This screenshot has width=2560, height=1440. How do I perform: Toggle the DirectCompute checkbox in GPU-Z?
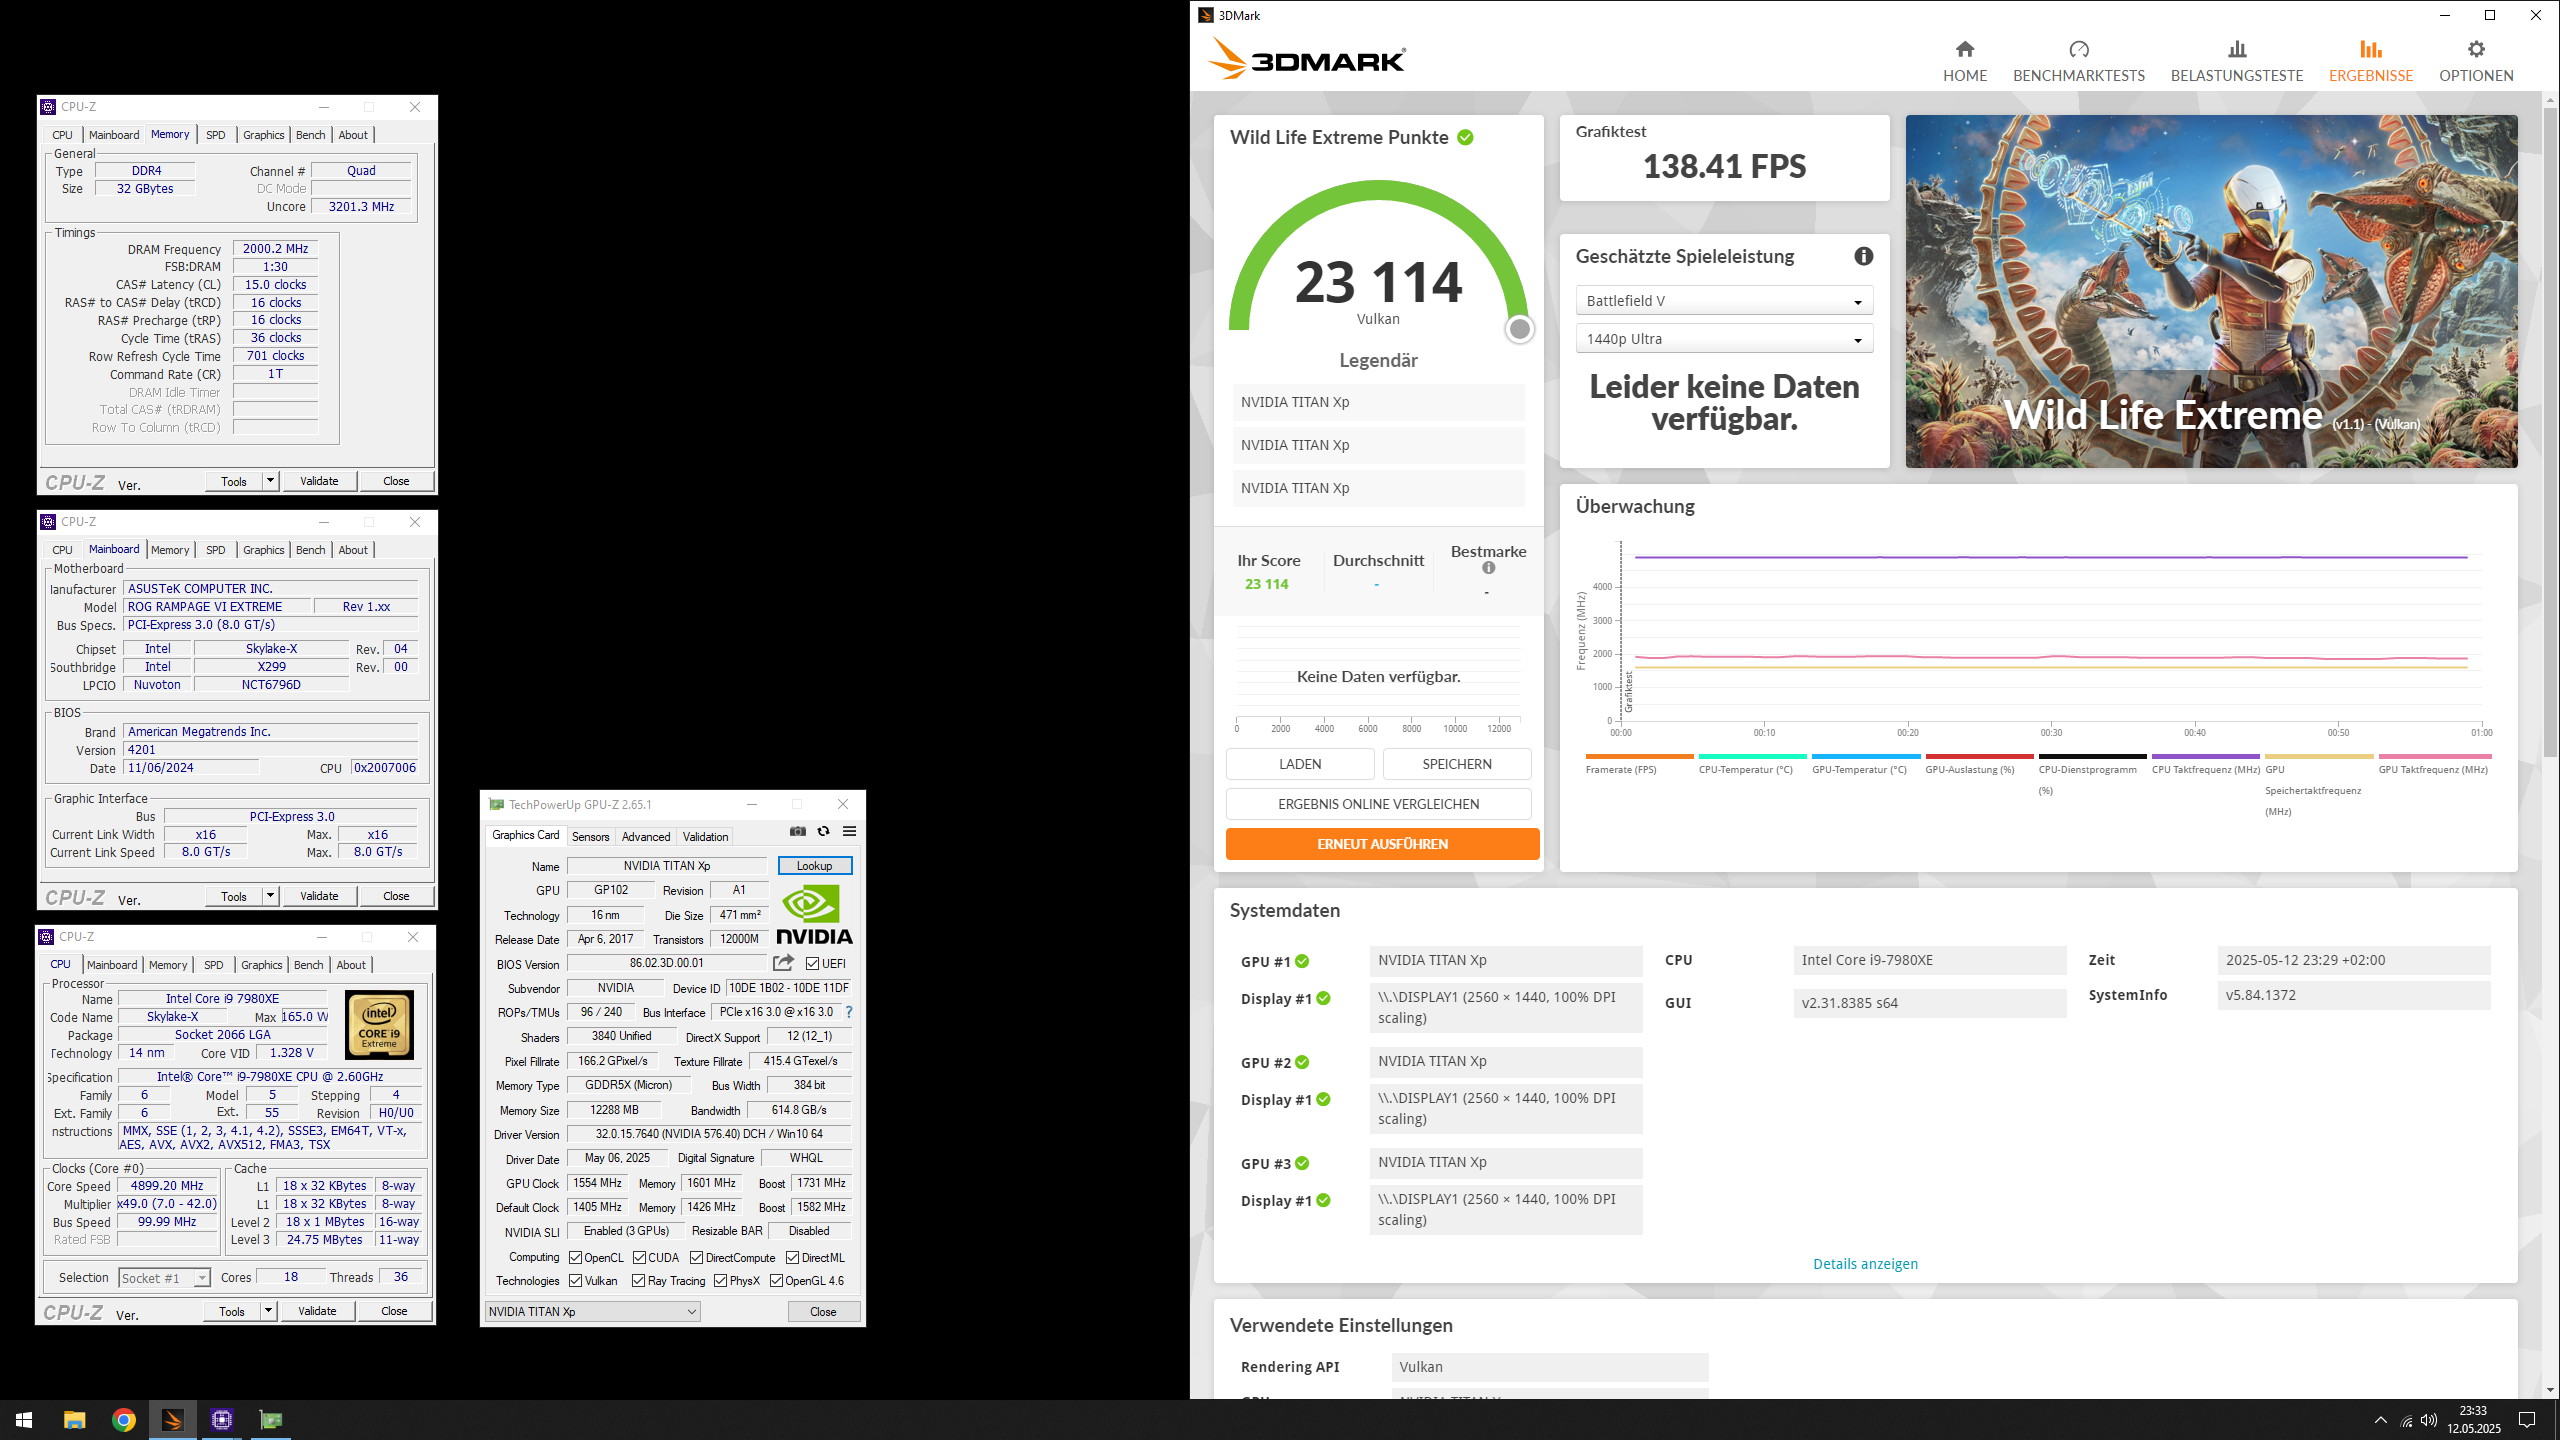697,1258
